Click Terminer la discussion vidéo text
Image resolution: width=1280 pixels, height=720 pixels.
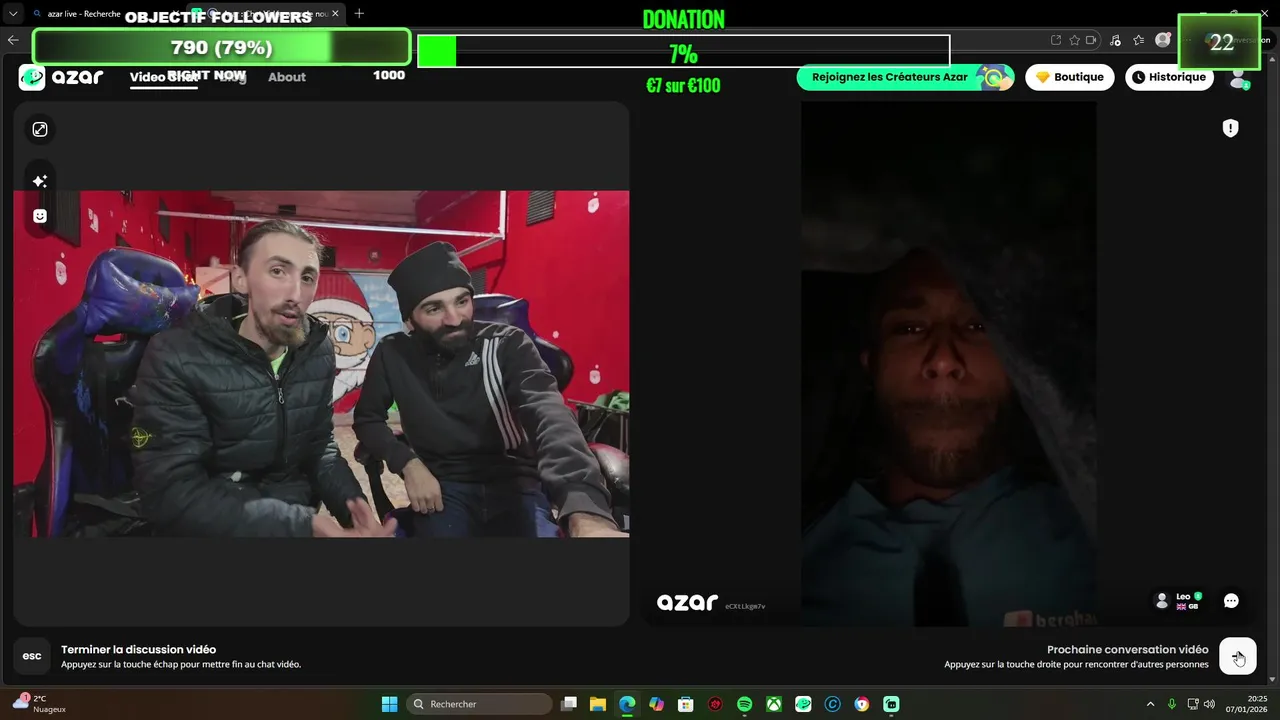(138, 649)
